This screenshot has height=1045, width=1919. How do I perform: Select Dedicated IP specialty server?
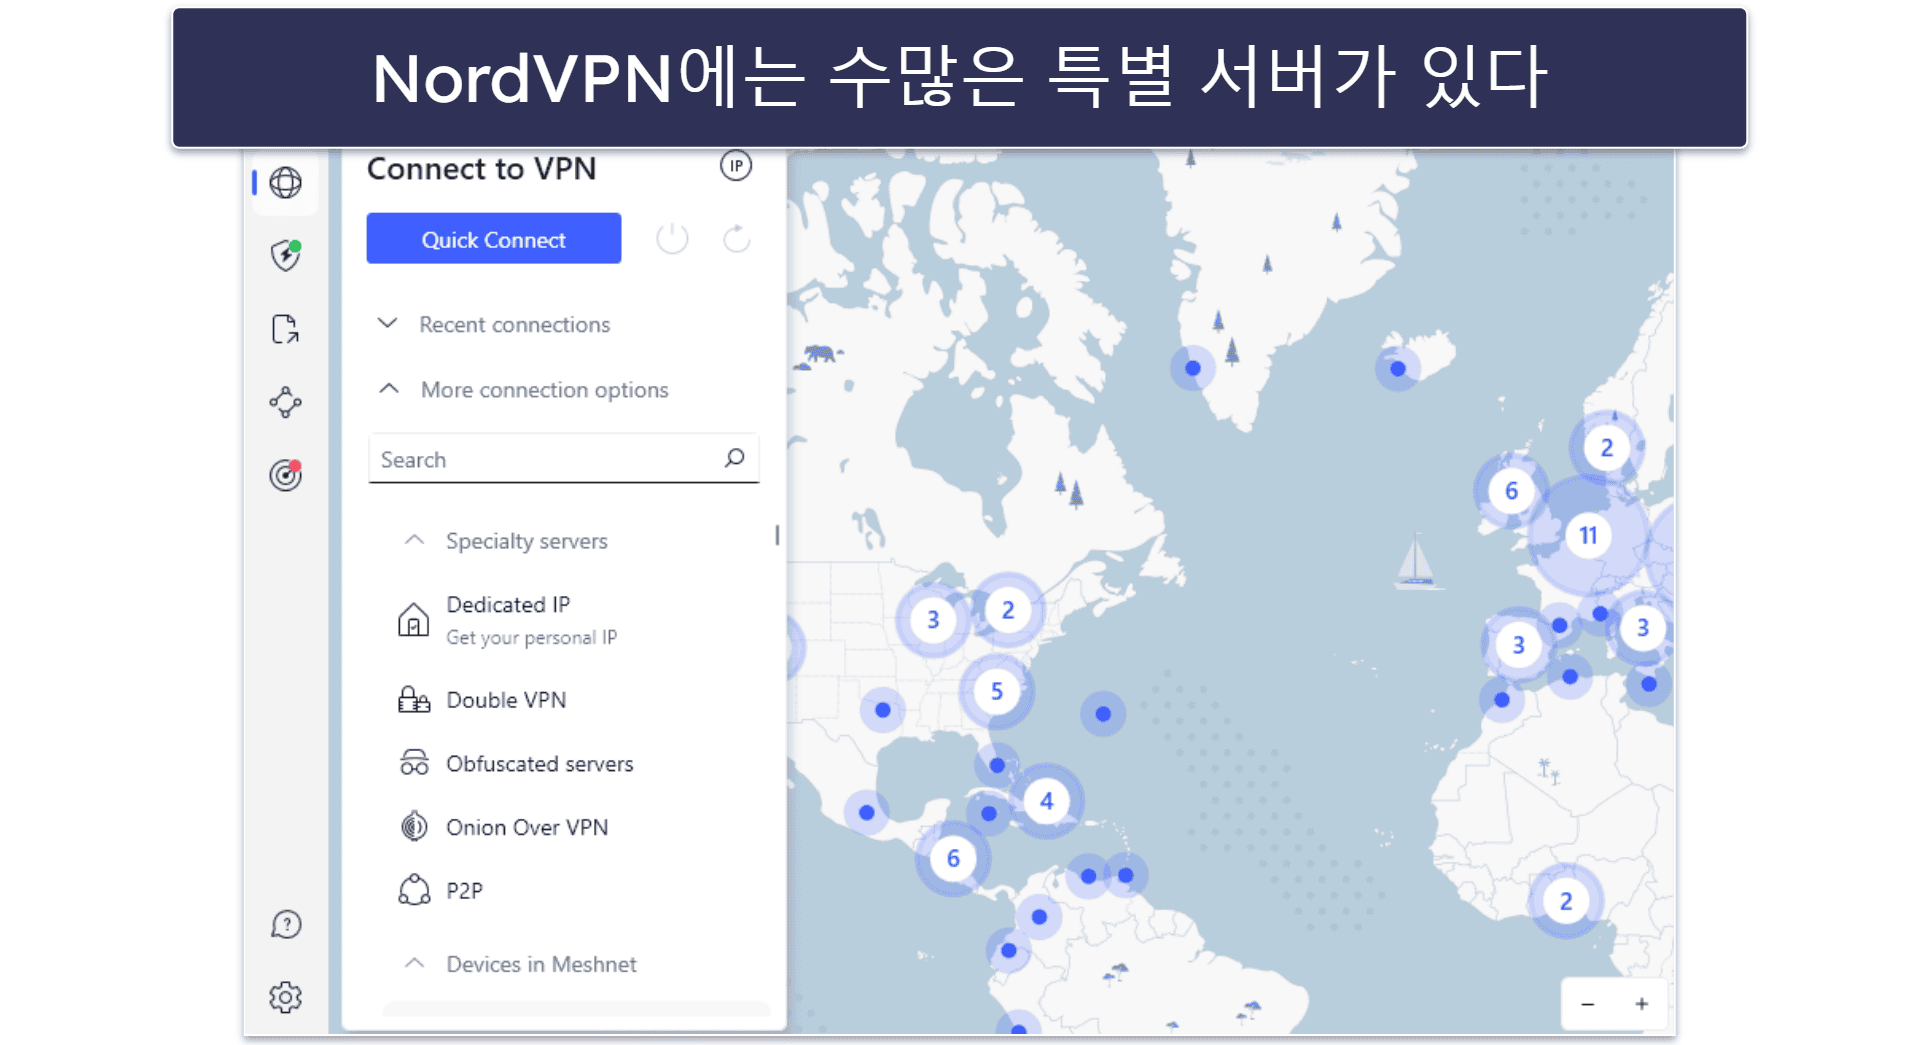tap(508, 604)
